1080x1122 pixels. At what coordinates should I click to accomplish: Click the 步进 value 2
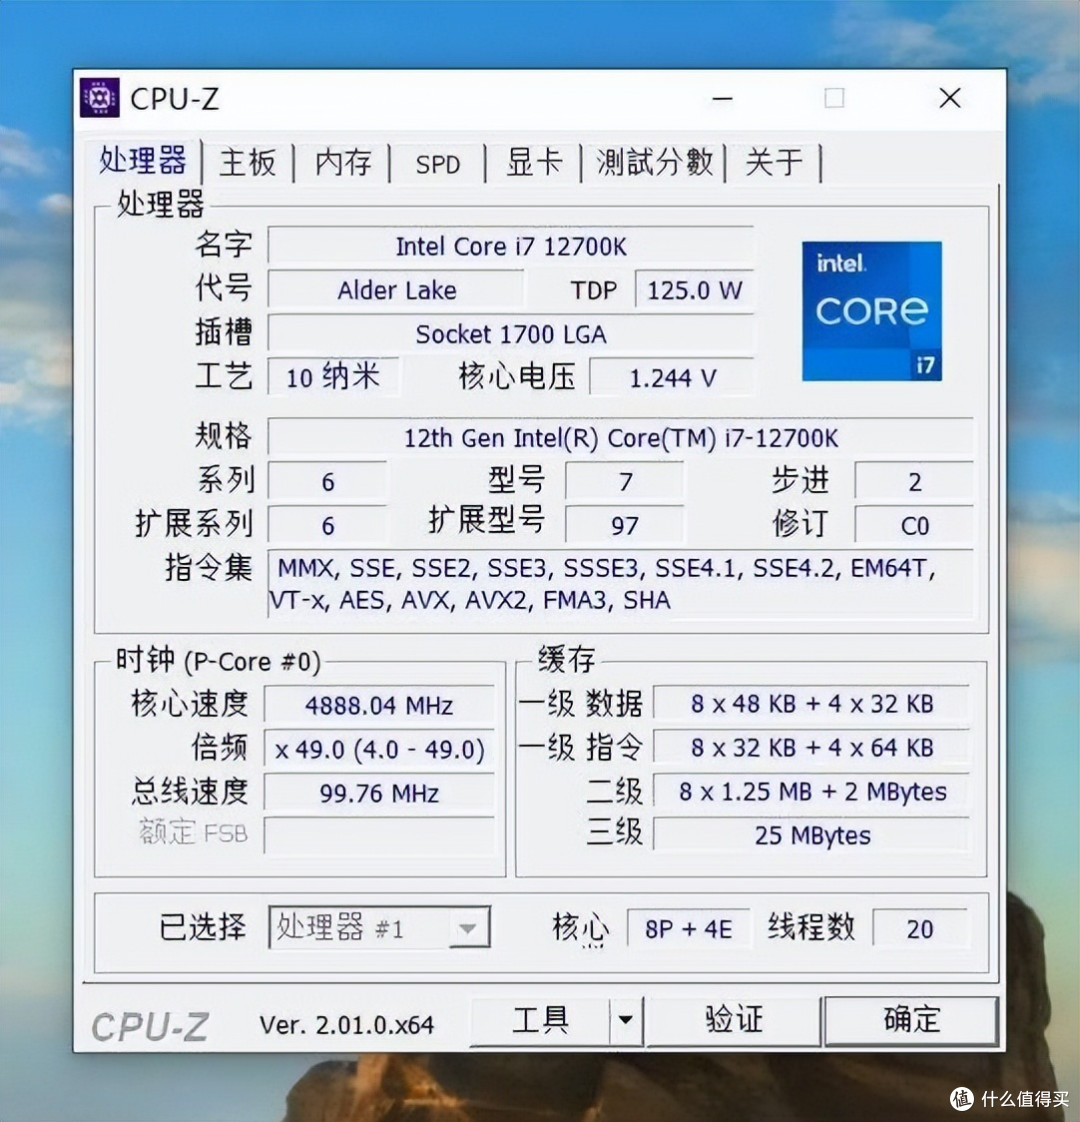pos(914,481)
